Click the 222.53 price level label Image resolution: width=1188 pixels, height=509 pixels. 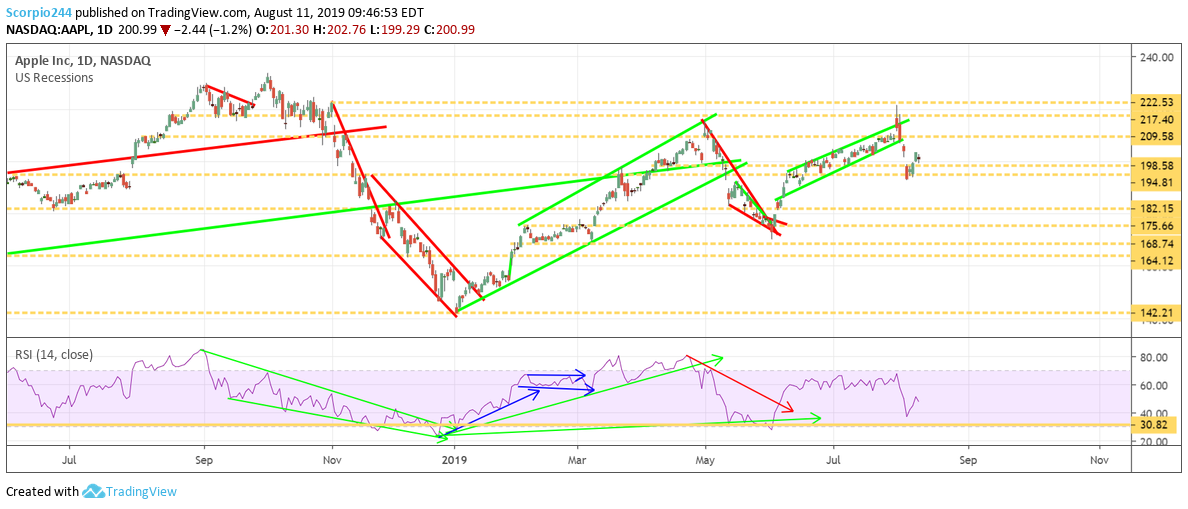[x=1155, y=102]
